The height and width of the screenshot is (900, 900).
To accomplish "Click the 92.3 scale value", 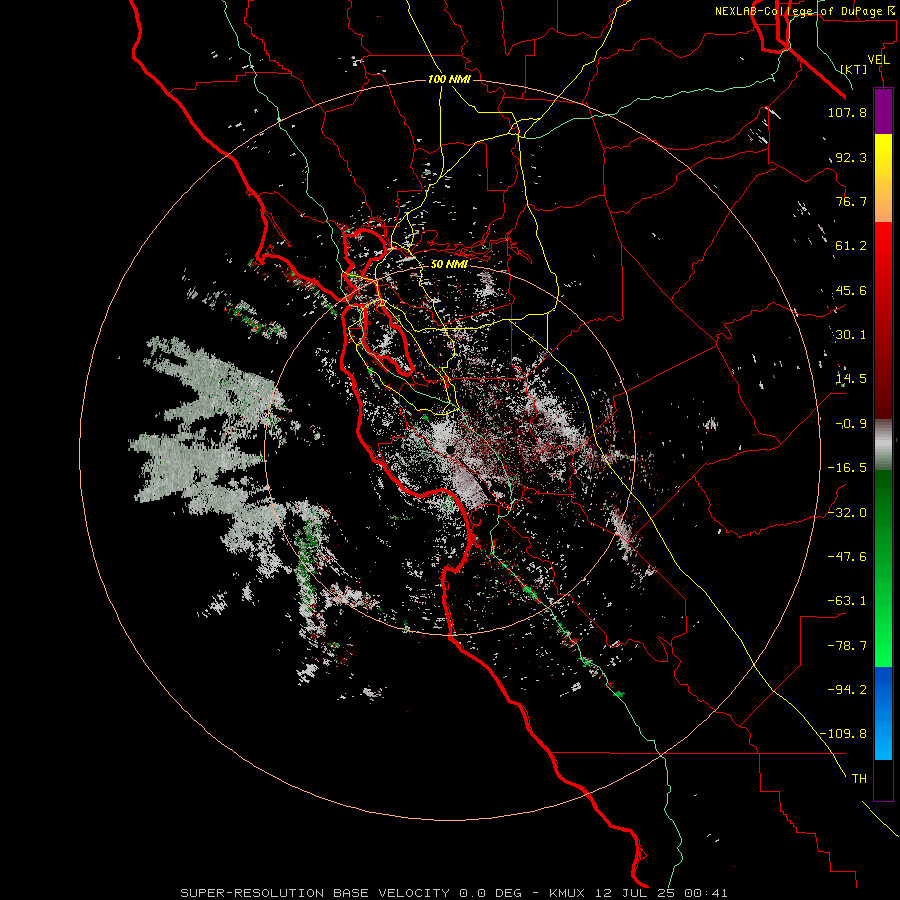I will (x=851, y=157).
